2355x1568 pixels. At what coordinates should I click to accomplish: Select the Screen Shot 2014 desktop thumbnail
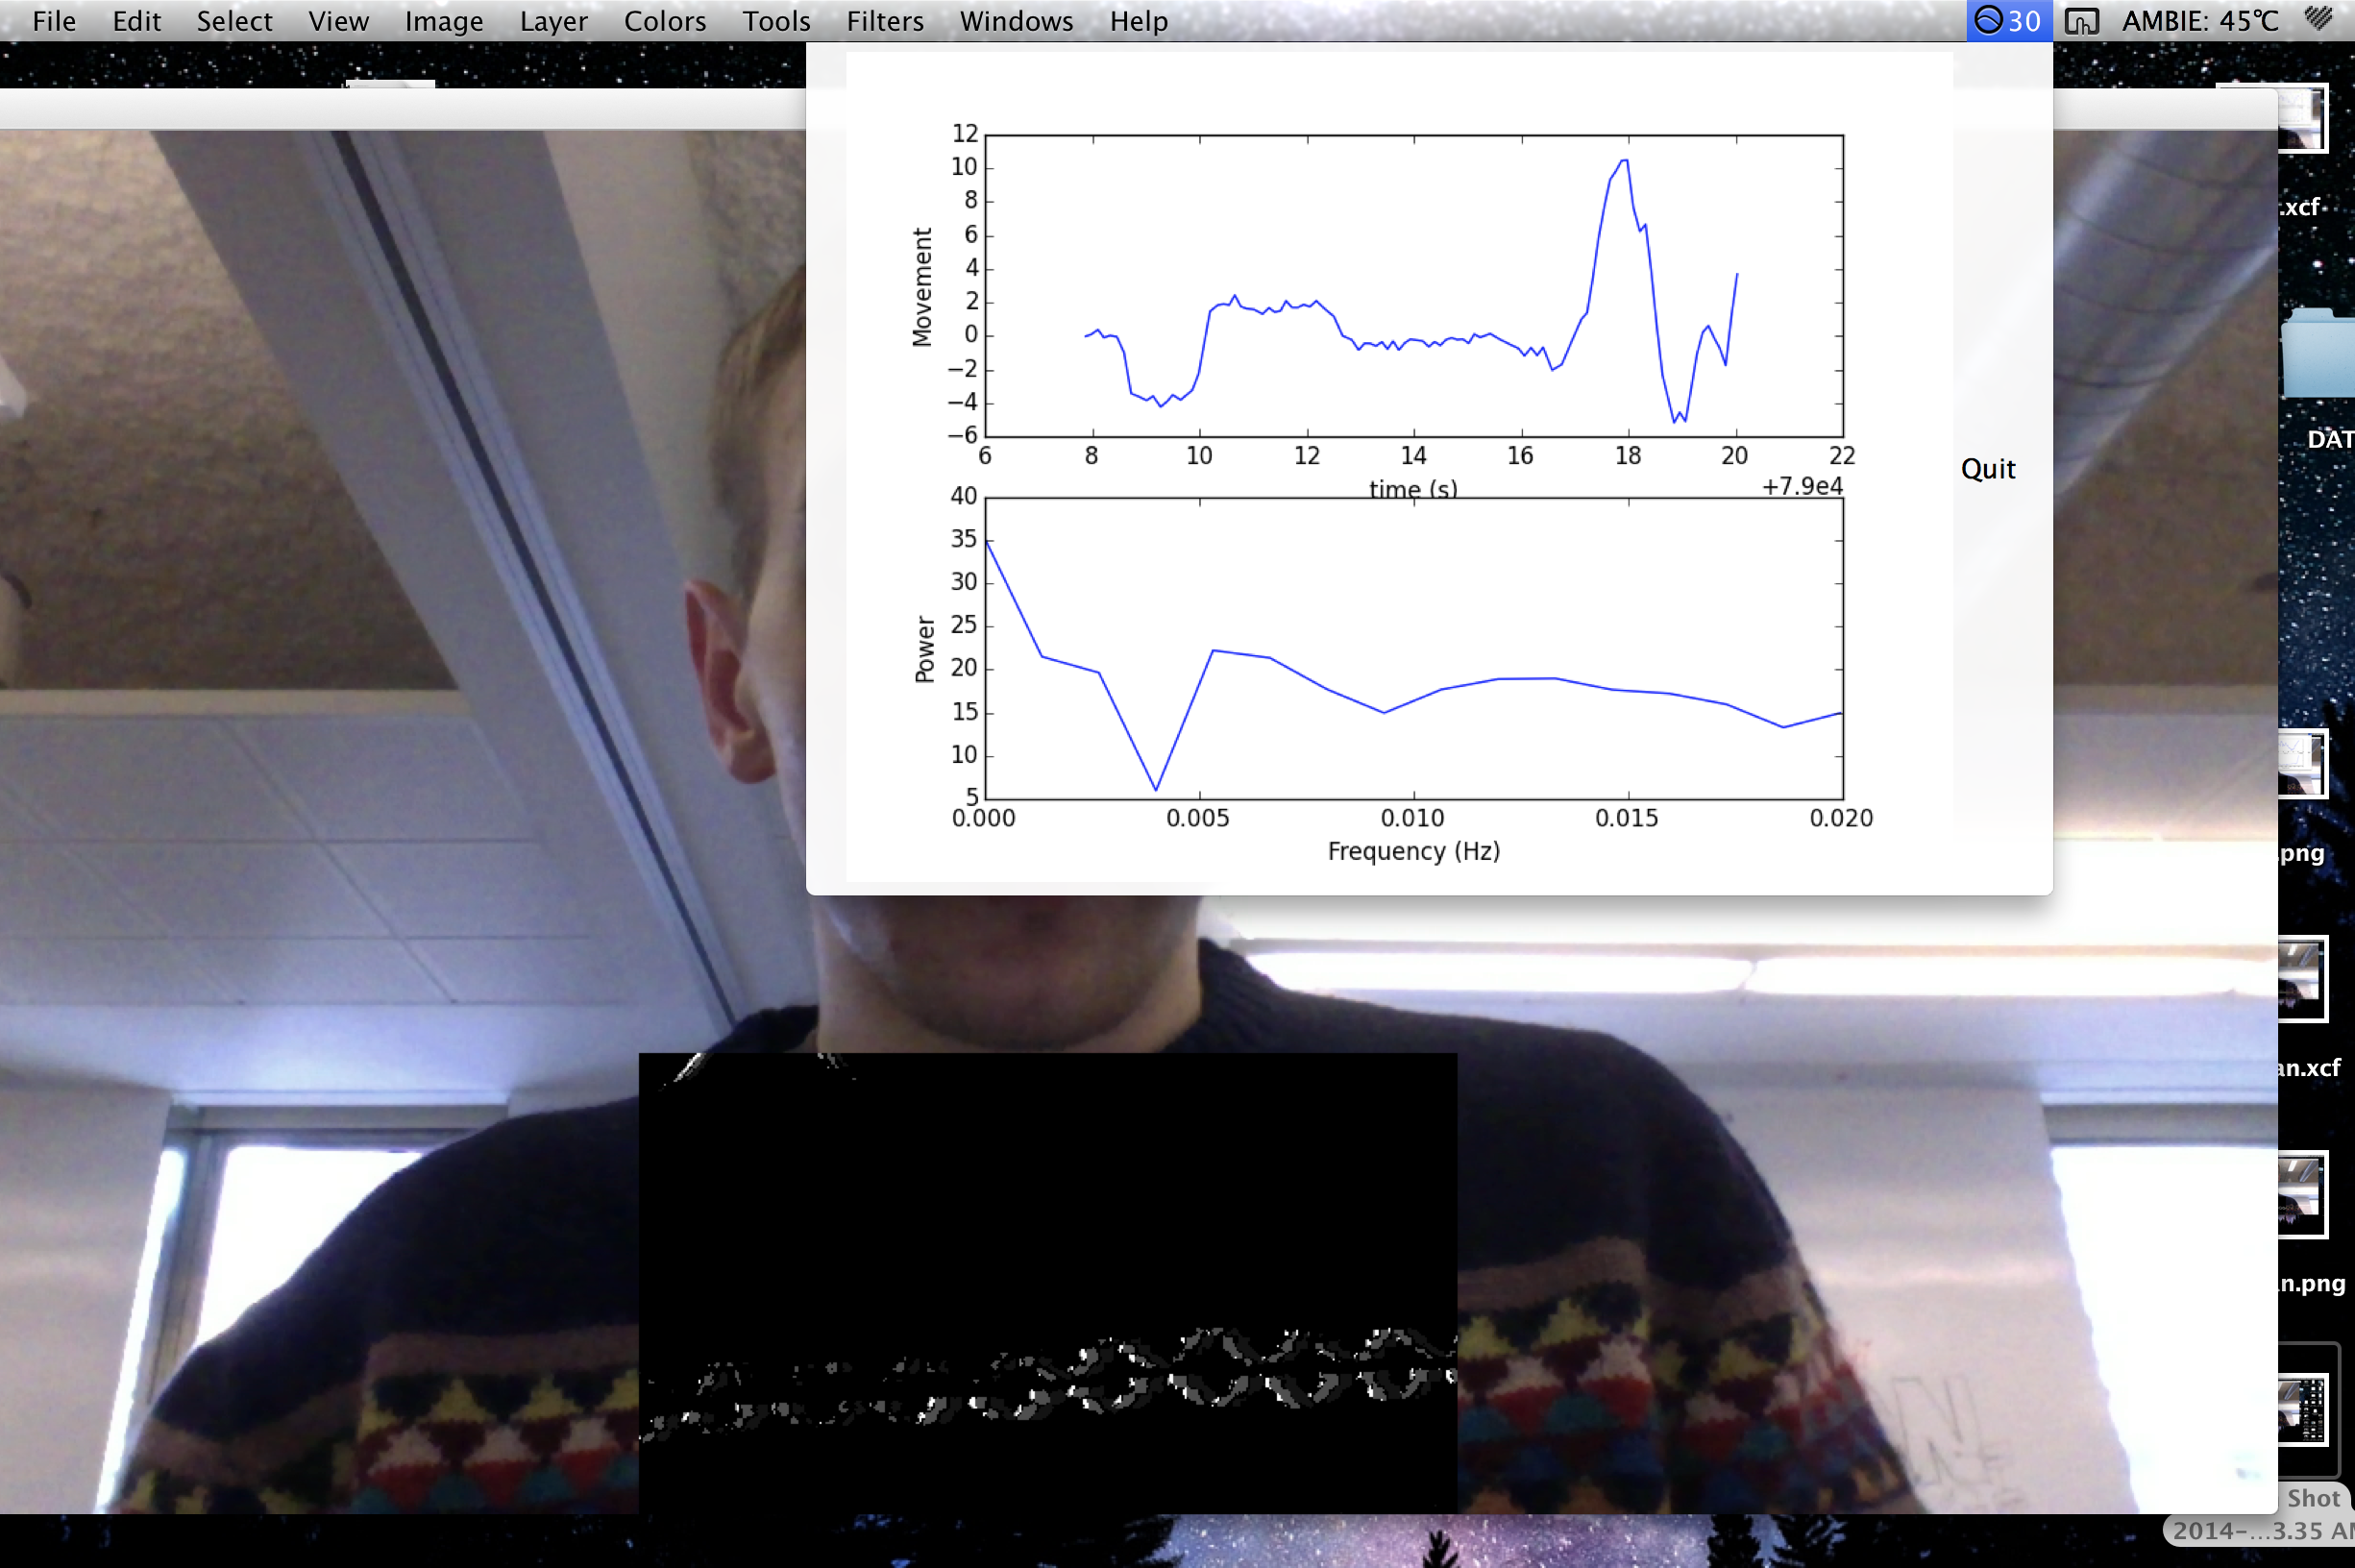pos(2304,1410)
